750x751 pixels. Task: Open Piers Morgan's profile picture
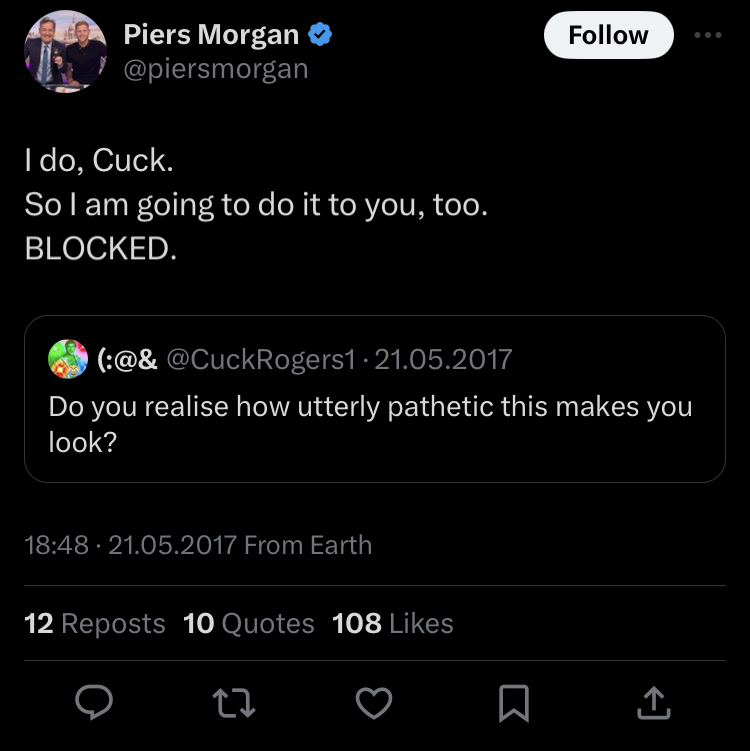65,51
